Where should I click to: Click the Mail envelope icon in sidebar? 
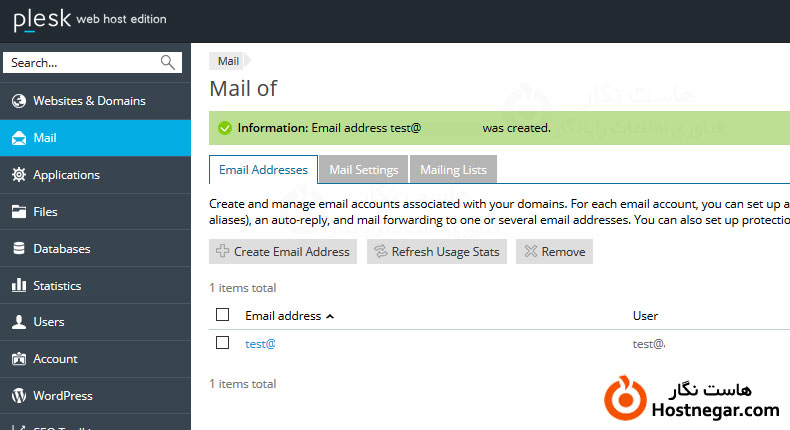click(x=18, y=138)
